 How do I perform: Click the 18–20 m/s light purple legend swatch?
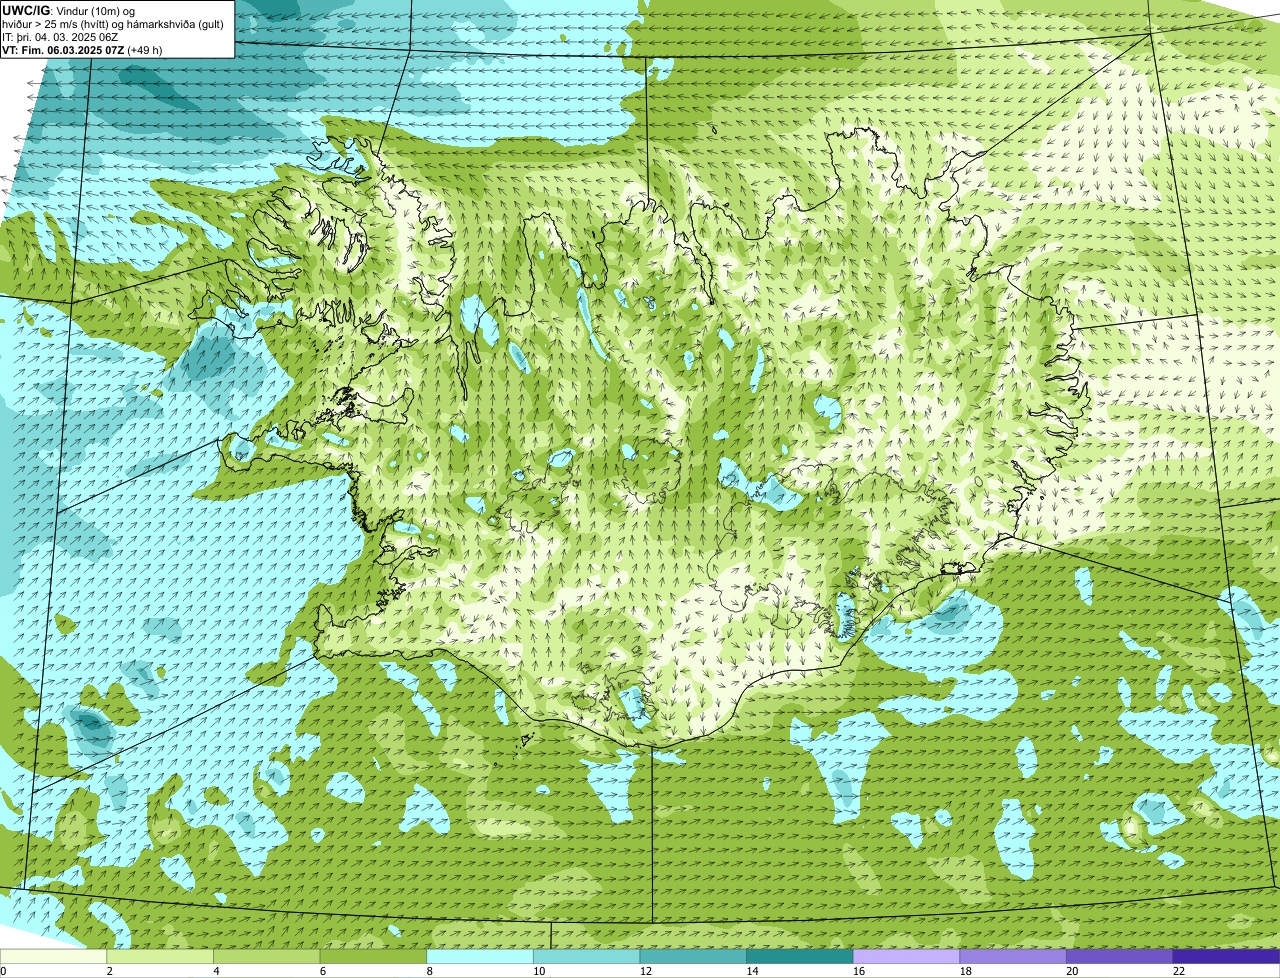click(x=1013, y=956)
